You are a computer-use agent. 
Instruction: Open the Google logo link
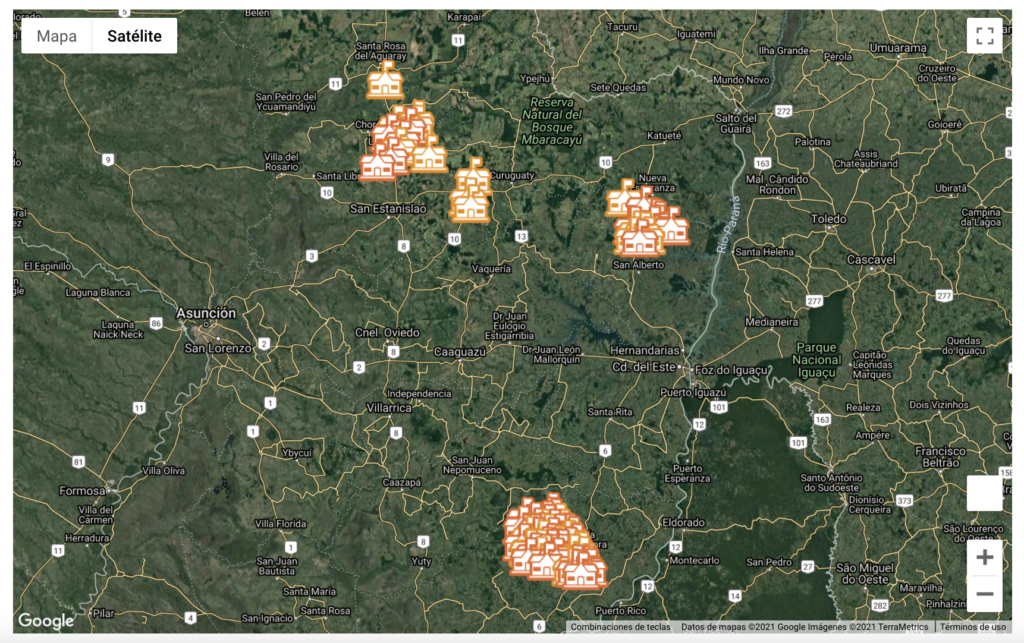point(46,621)
